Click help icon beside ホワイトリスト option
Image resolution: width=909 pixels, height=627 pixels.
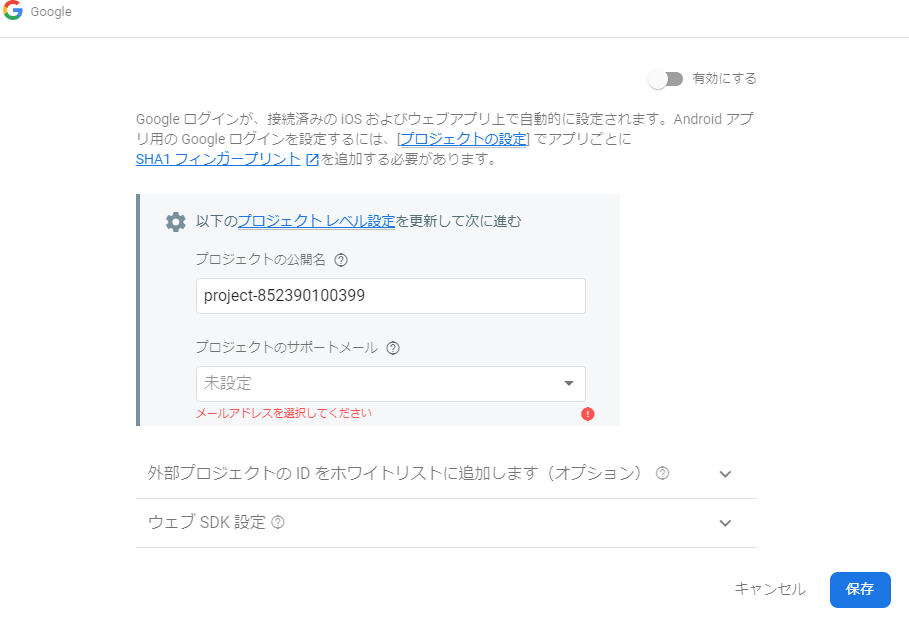pyautogui.click(x=662, y=473)
